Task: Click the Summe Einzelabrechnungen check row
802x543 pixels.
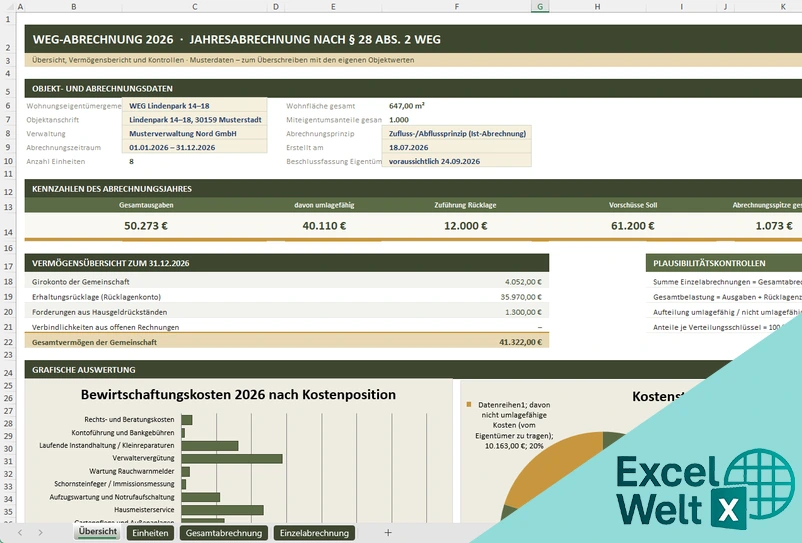Action: coord(726,282)
